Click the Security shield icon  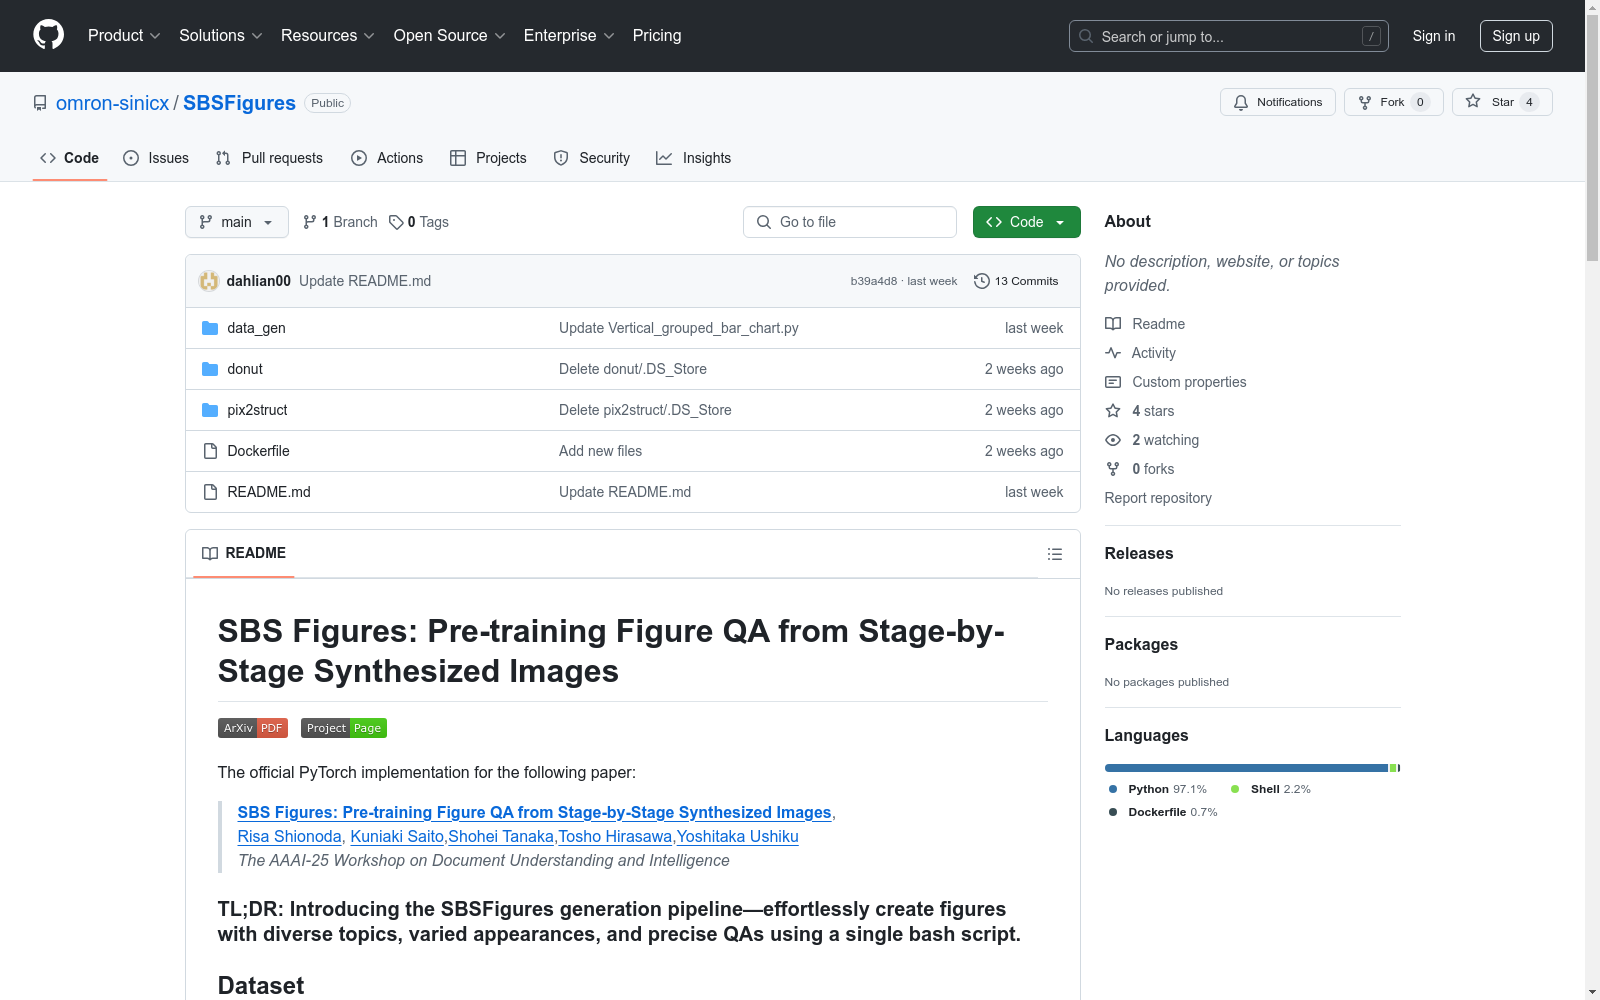[x=561, y=158]
